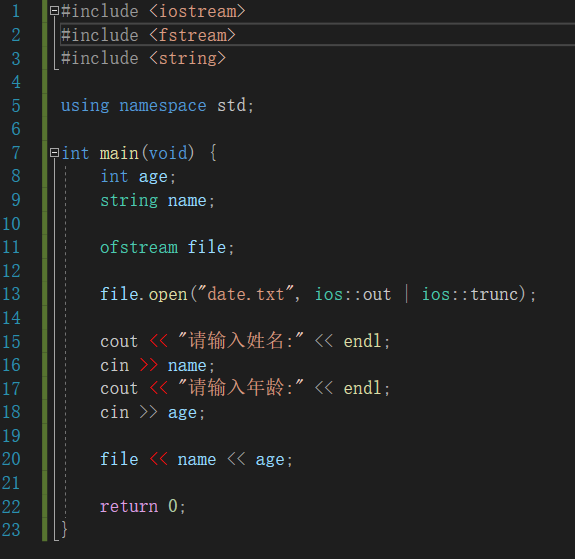The height and width of the screenshot is (559, 575).
Task: Click the "请输入年龄:" string
Action: point(241,388)
